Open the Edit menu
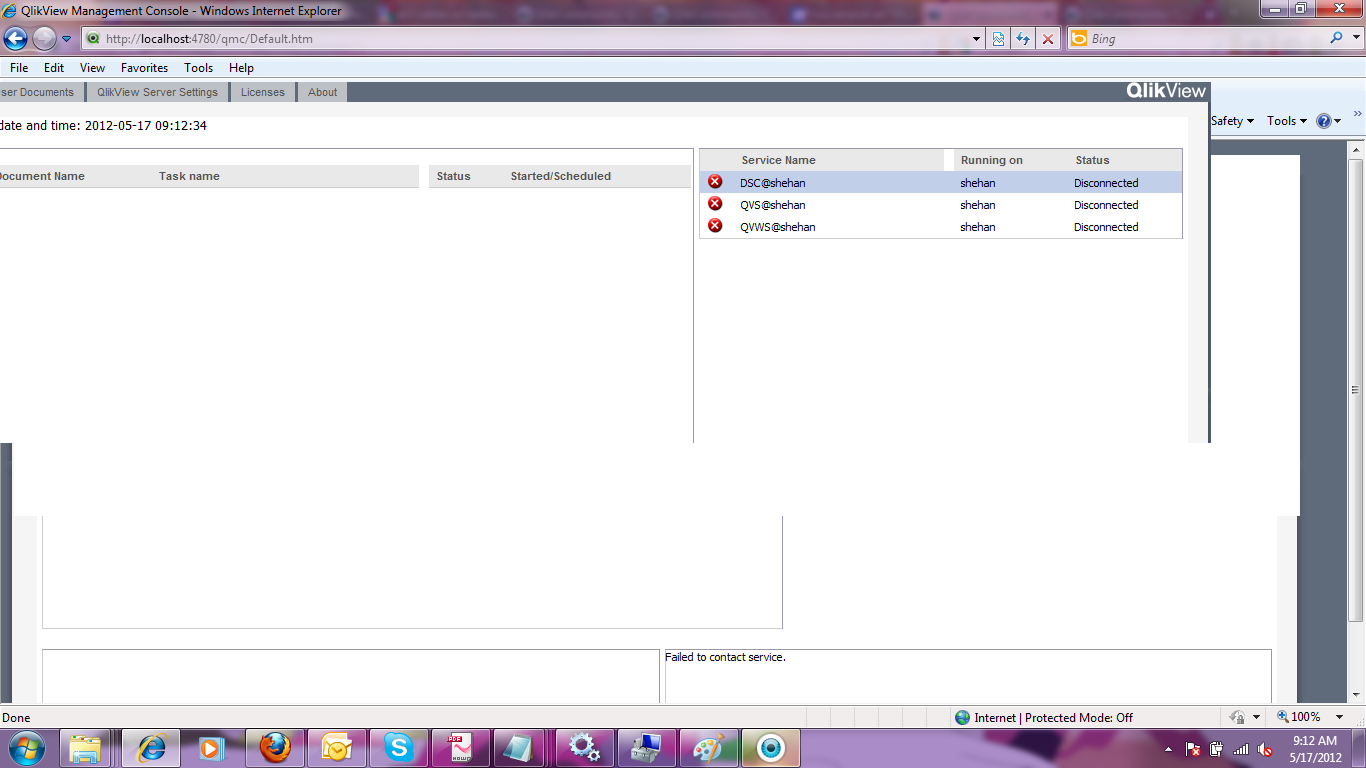 tap(54, 68)
